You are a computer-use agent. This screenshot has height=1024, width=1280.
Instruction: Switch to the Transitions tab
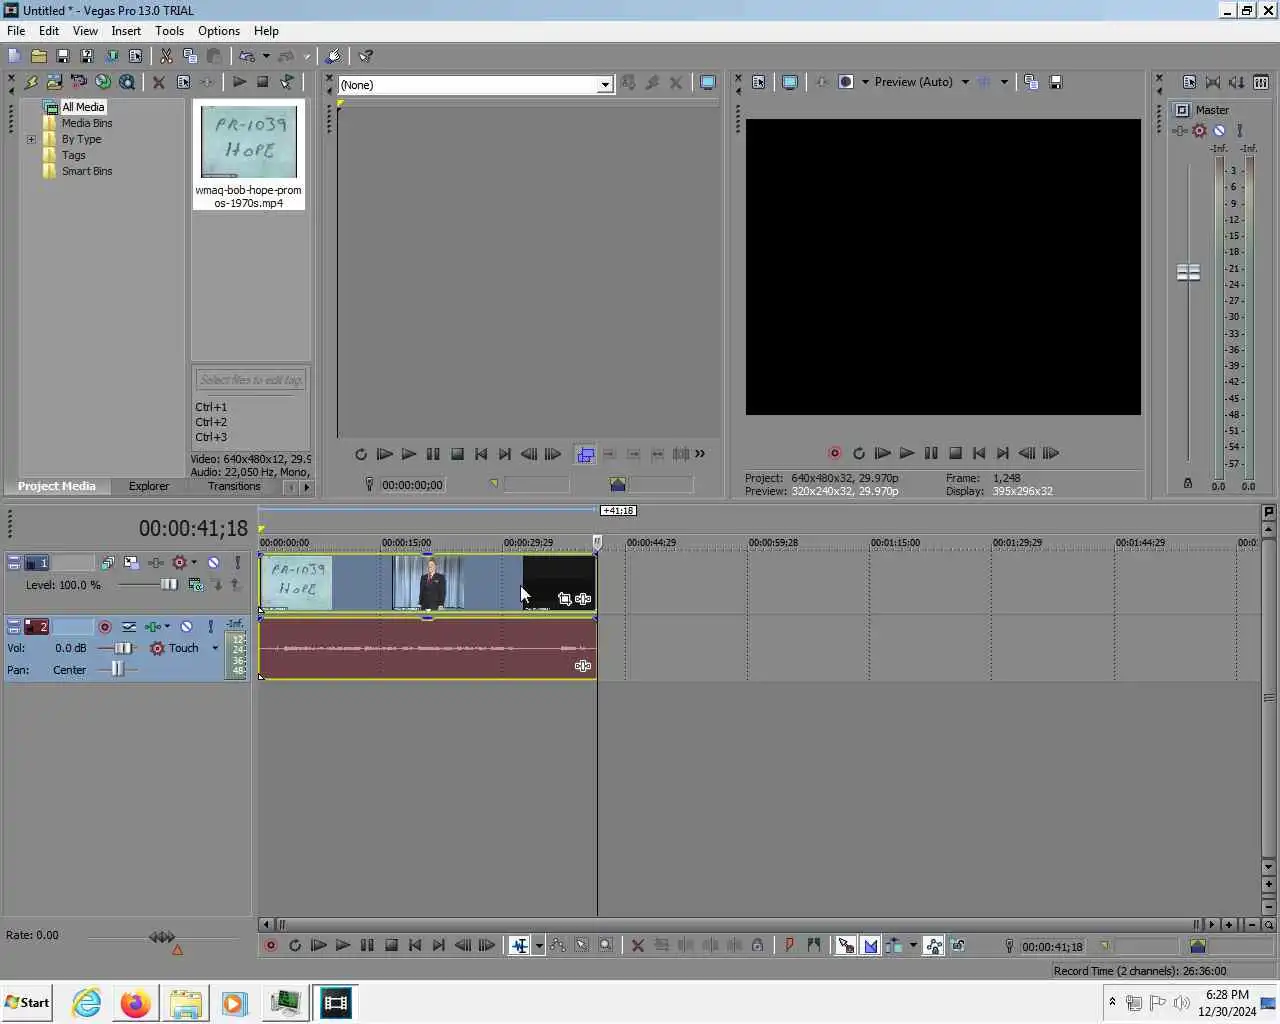(234, 486)
